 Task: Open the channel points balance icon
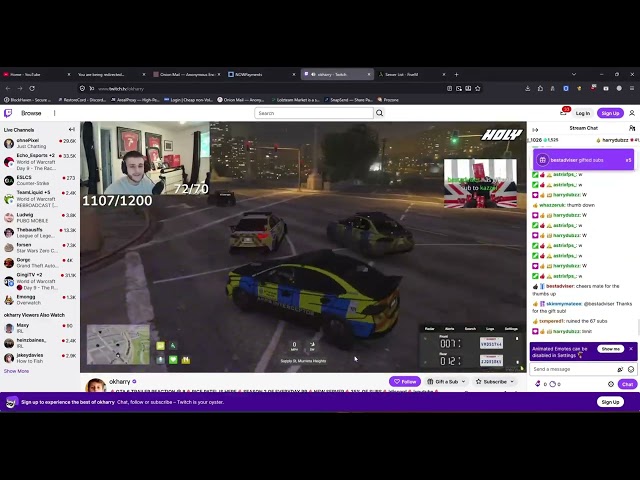point(553,384)
